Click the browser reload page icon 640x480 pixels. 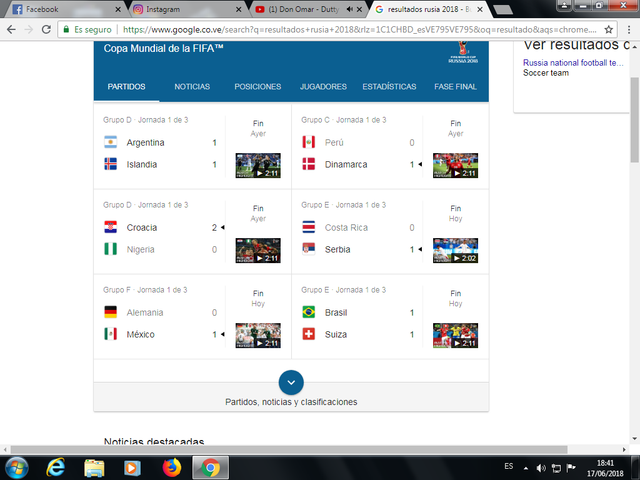(x=46, y=29)
